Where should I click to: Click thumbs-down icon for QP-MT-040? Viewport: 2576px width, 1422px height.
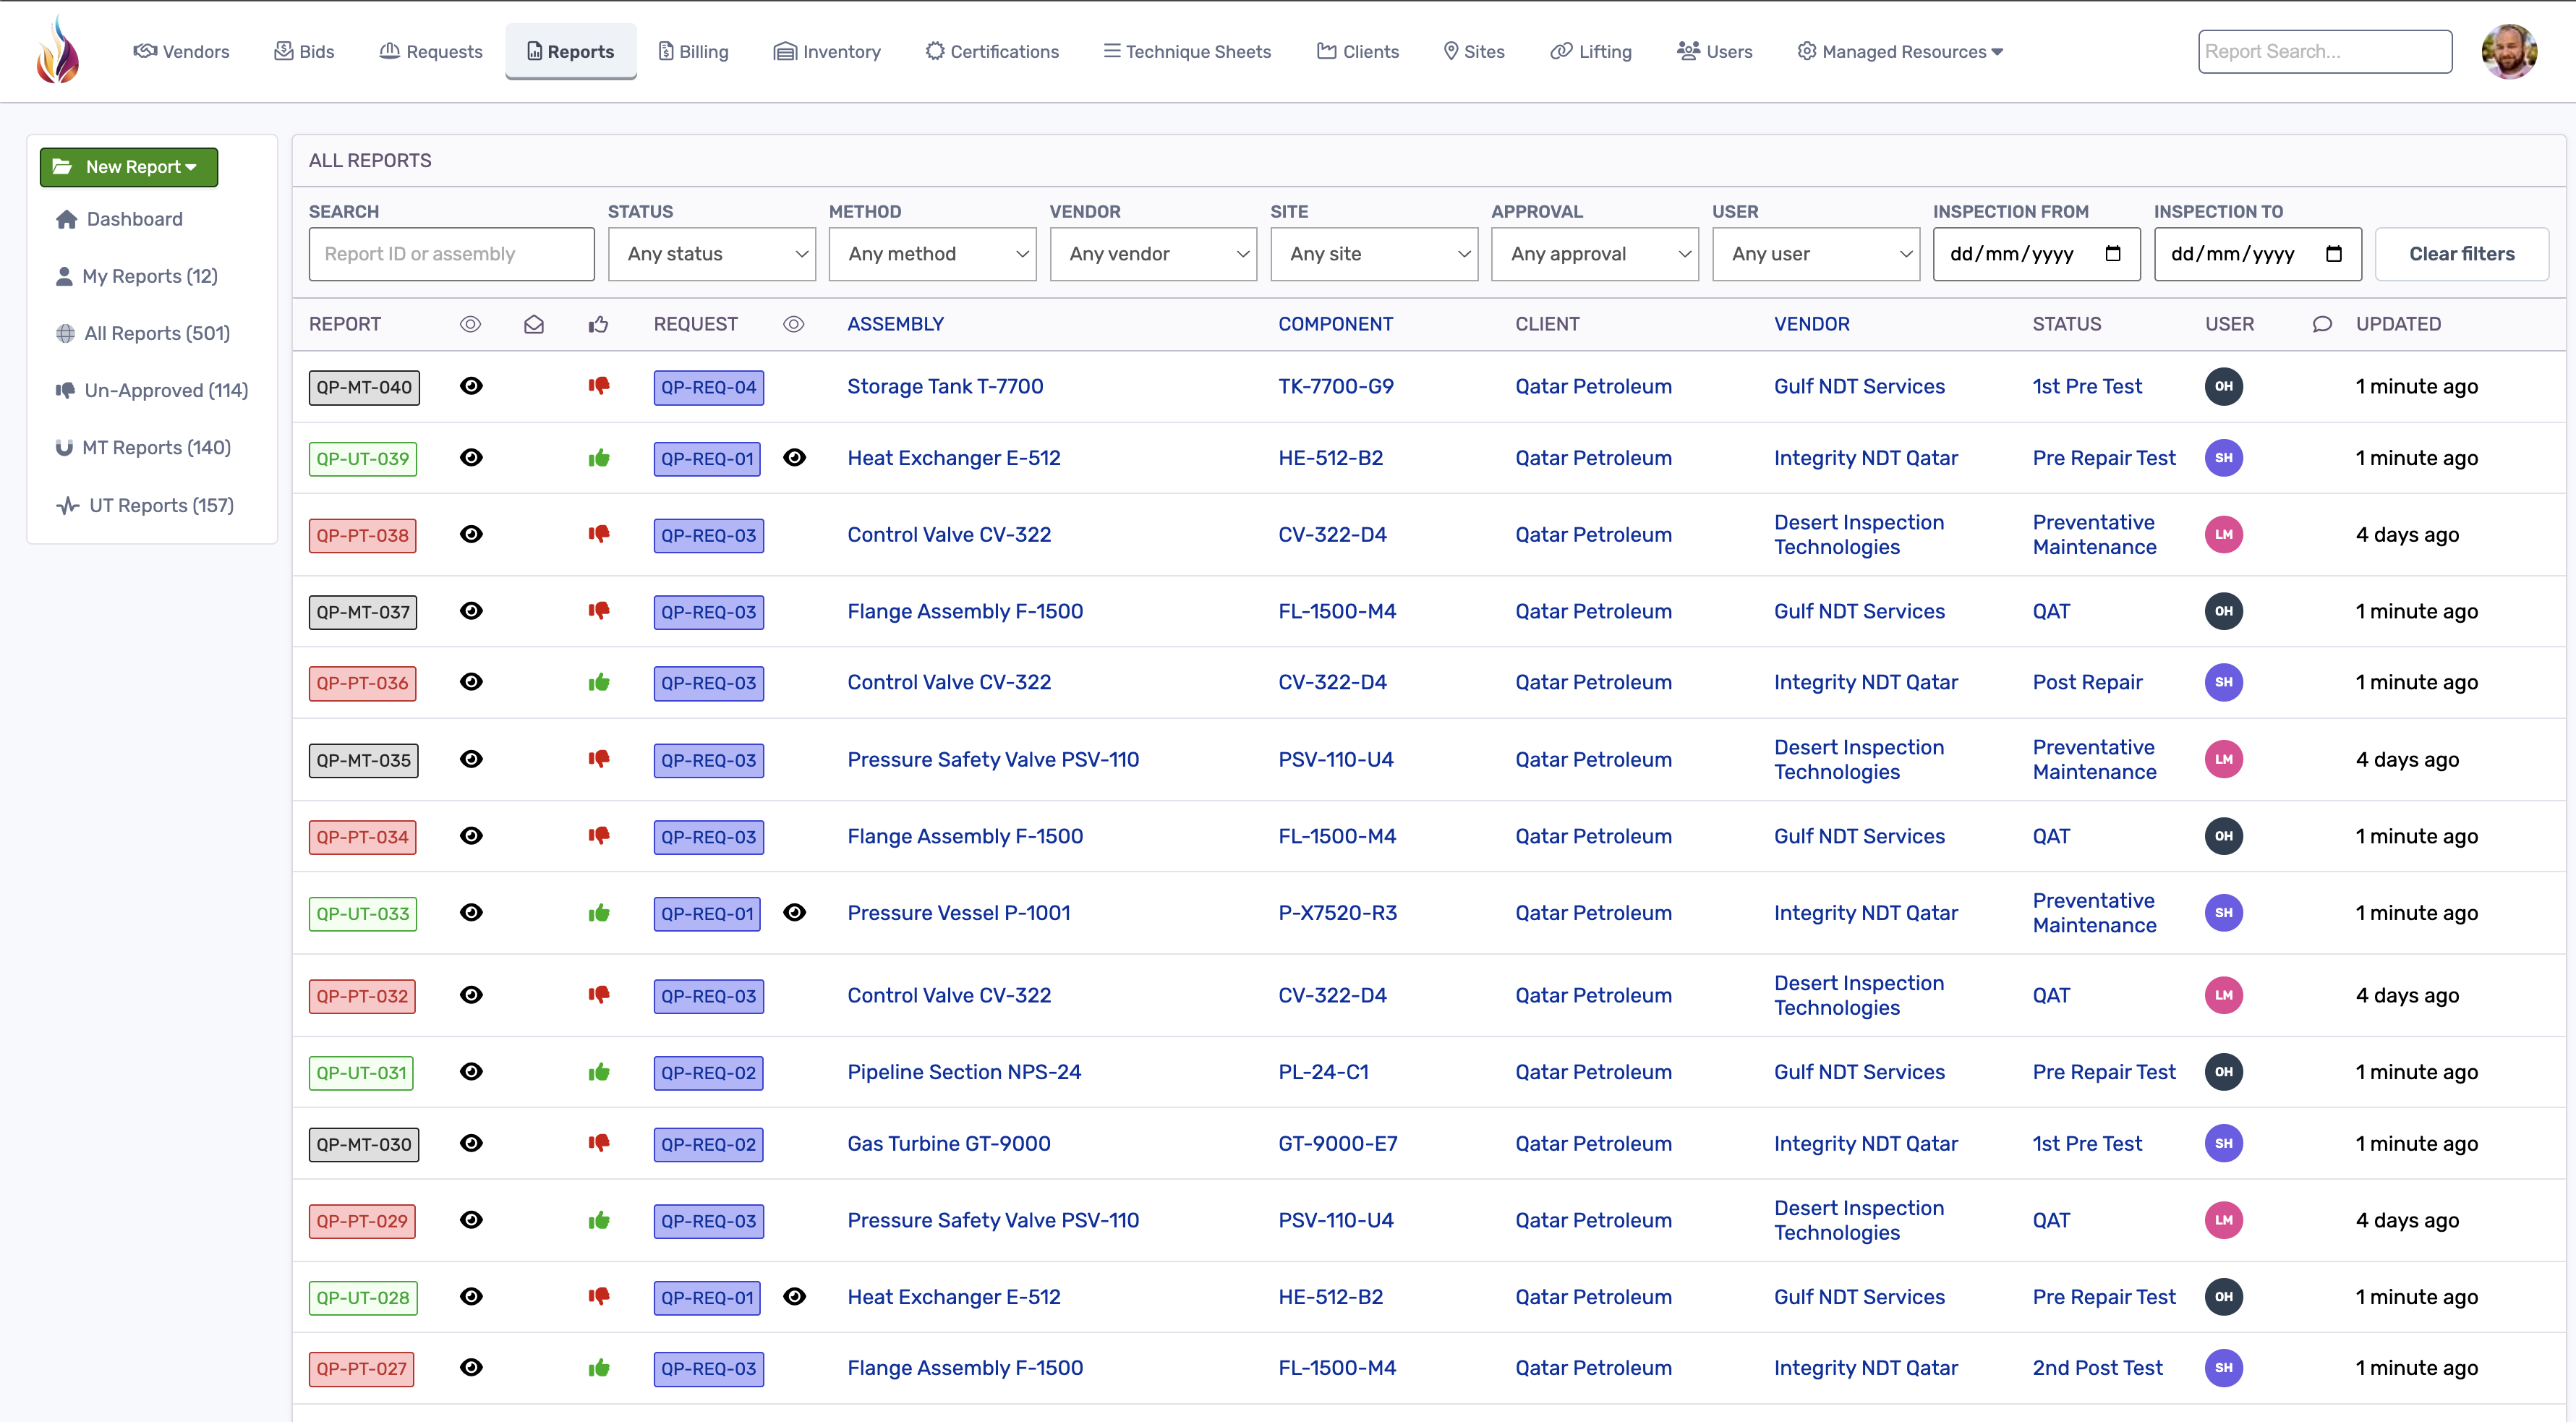tap(599, 386)
